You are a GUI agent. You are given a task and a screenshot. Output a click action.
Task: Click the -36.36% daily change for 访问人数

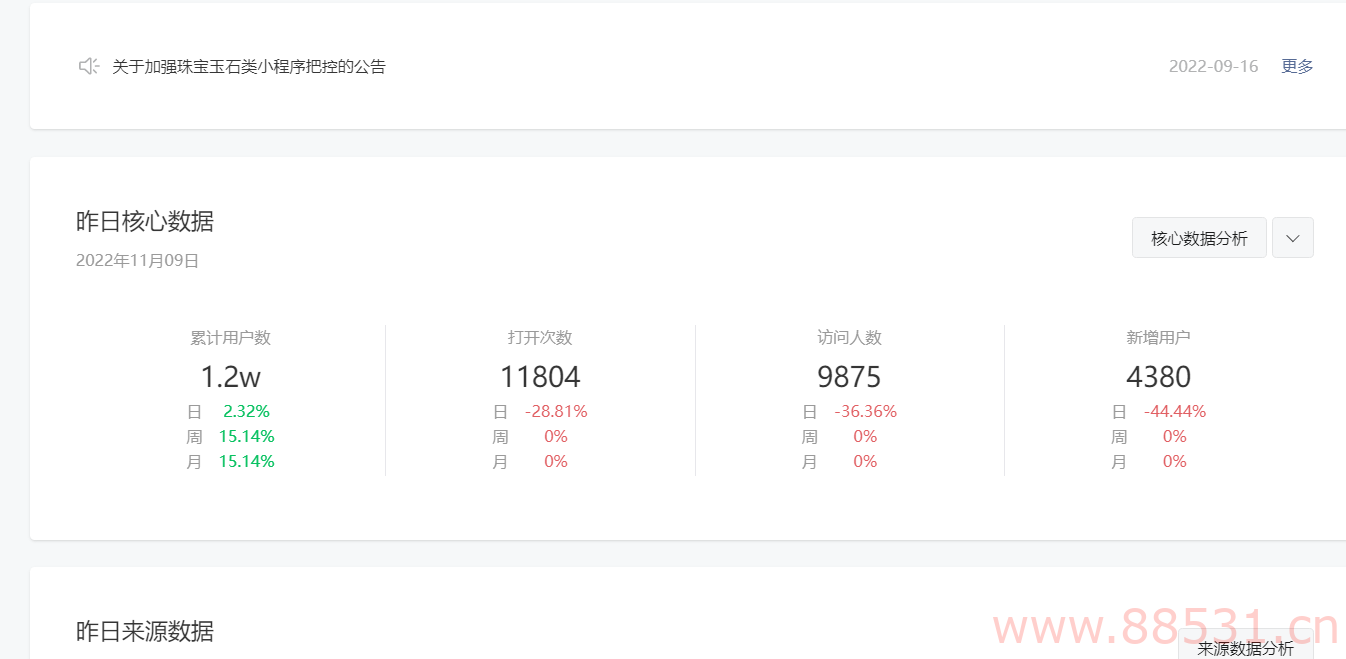865,411
